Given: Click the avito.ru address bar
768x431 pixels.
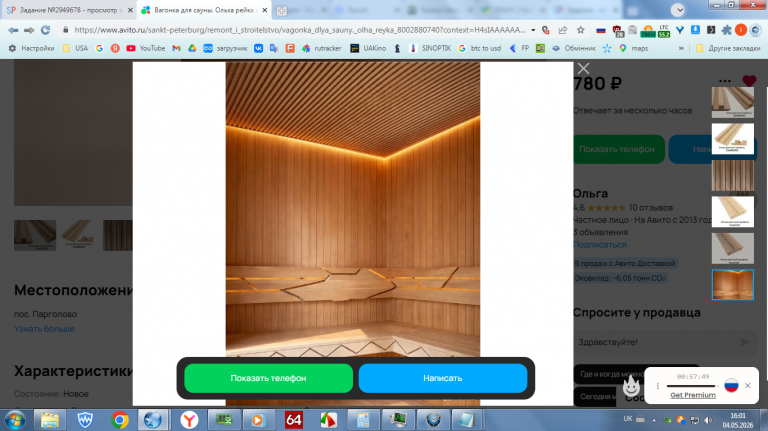Looking at the screenshot, I should (x=299, y=30).
